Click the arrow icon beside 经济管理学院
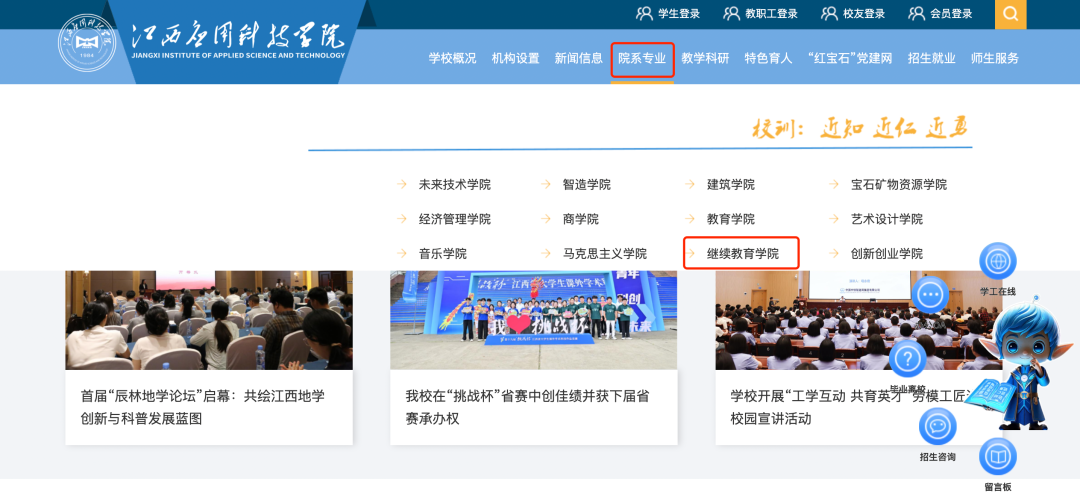 (402, 219)
